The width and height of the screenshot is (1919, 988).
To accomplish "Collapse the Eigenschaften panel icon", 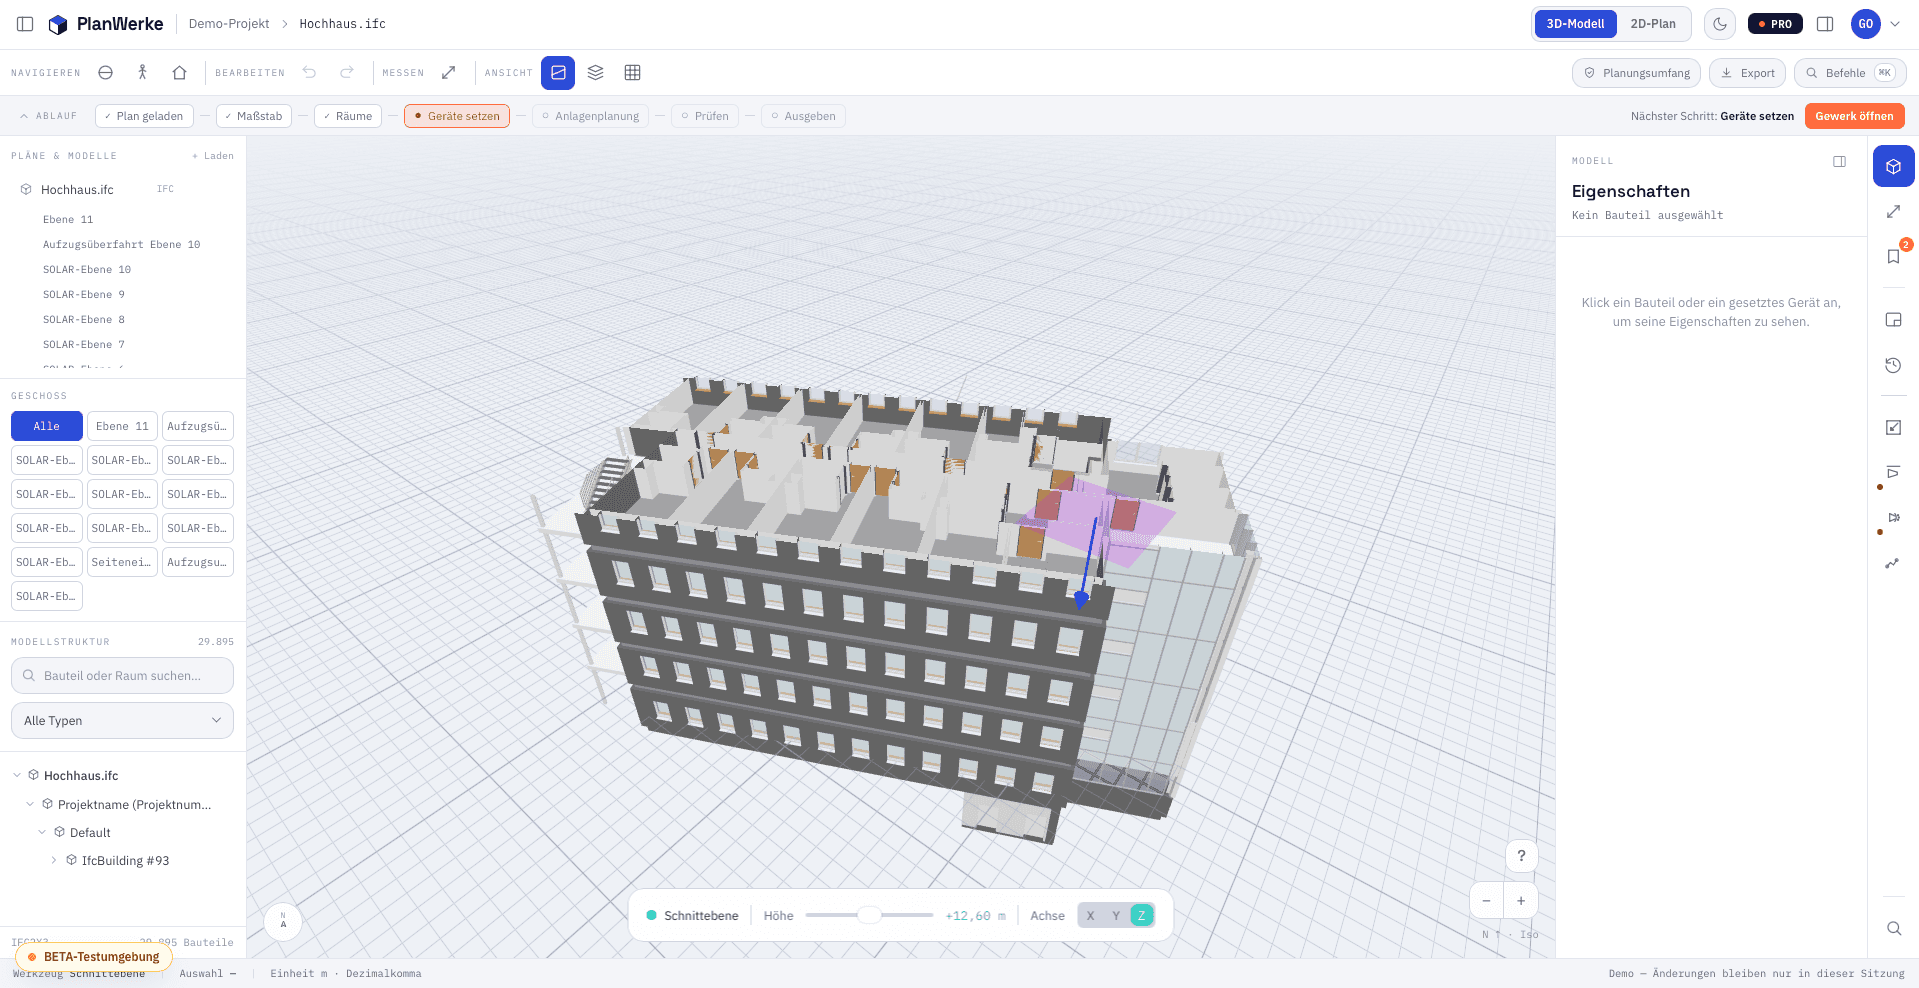I will (1840, 162).
